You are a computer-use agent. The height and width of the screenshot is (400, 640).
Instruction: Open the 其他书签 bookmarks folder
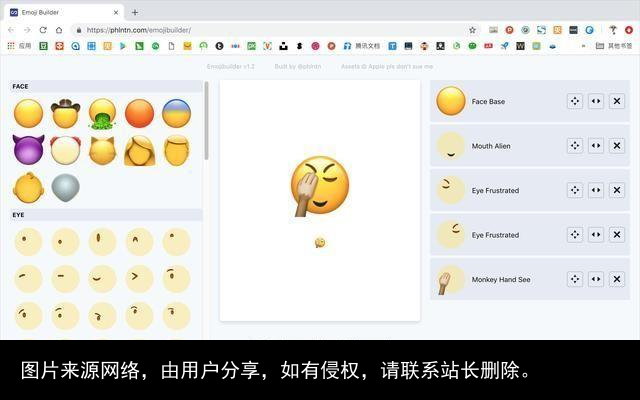(x=614, y=46)
